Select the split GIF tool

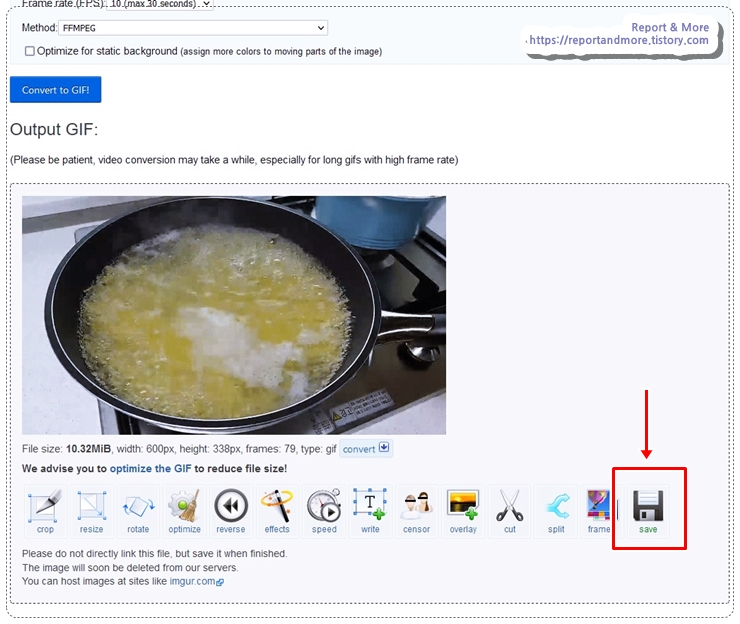556,511
